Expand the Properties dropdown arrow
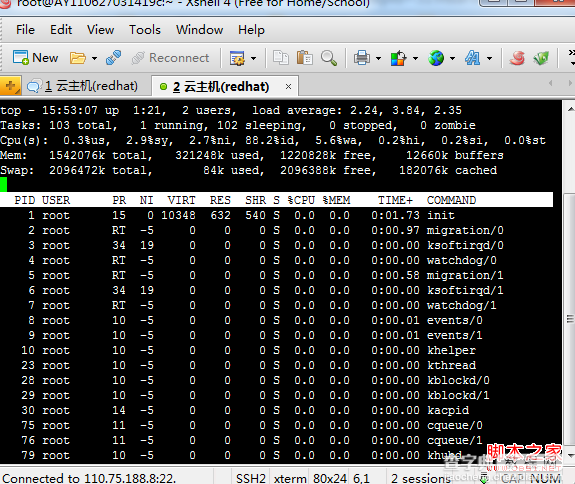 point(253,58)
